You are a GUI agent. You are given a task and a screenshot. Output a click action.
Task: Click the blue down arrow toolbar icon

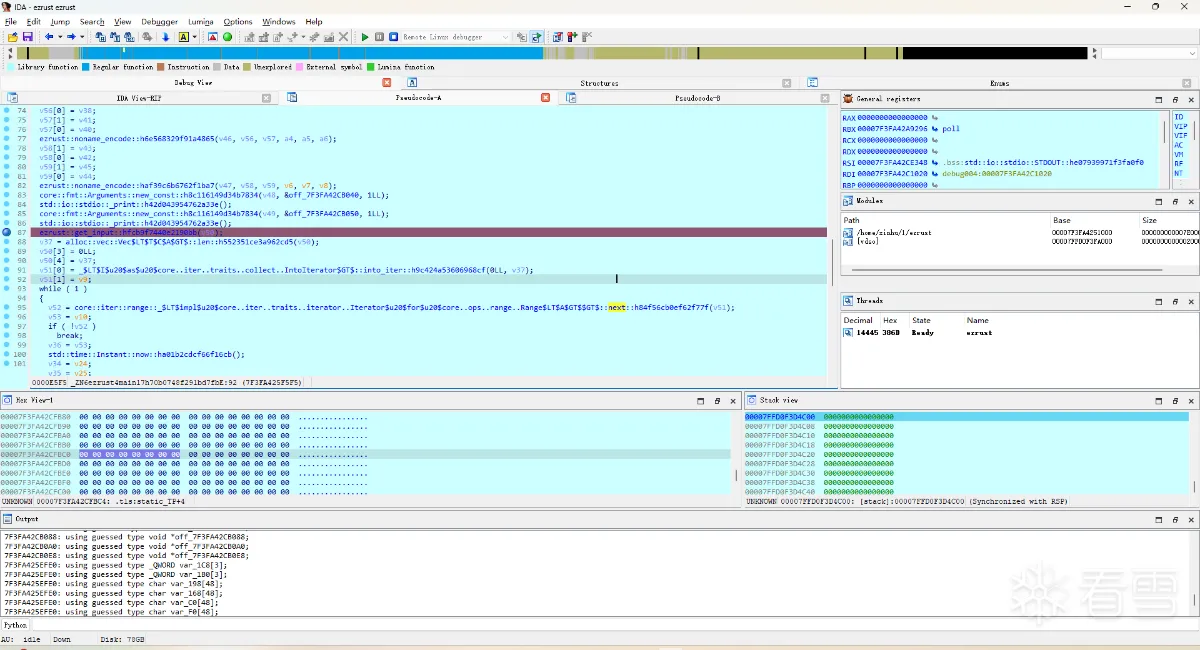tap(166, 37)
